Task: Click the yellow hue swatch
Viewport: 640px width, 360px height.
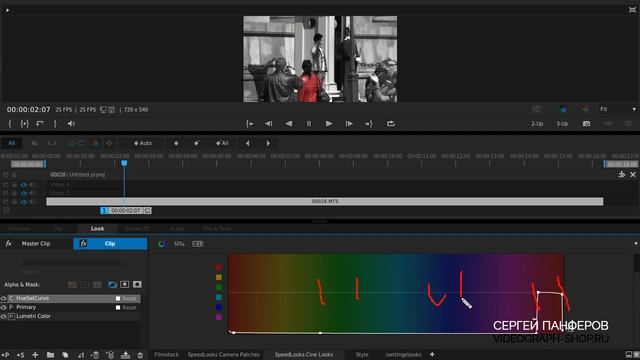Action: (x=219, y=277)
